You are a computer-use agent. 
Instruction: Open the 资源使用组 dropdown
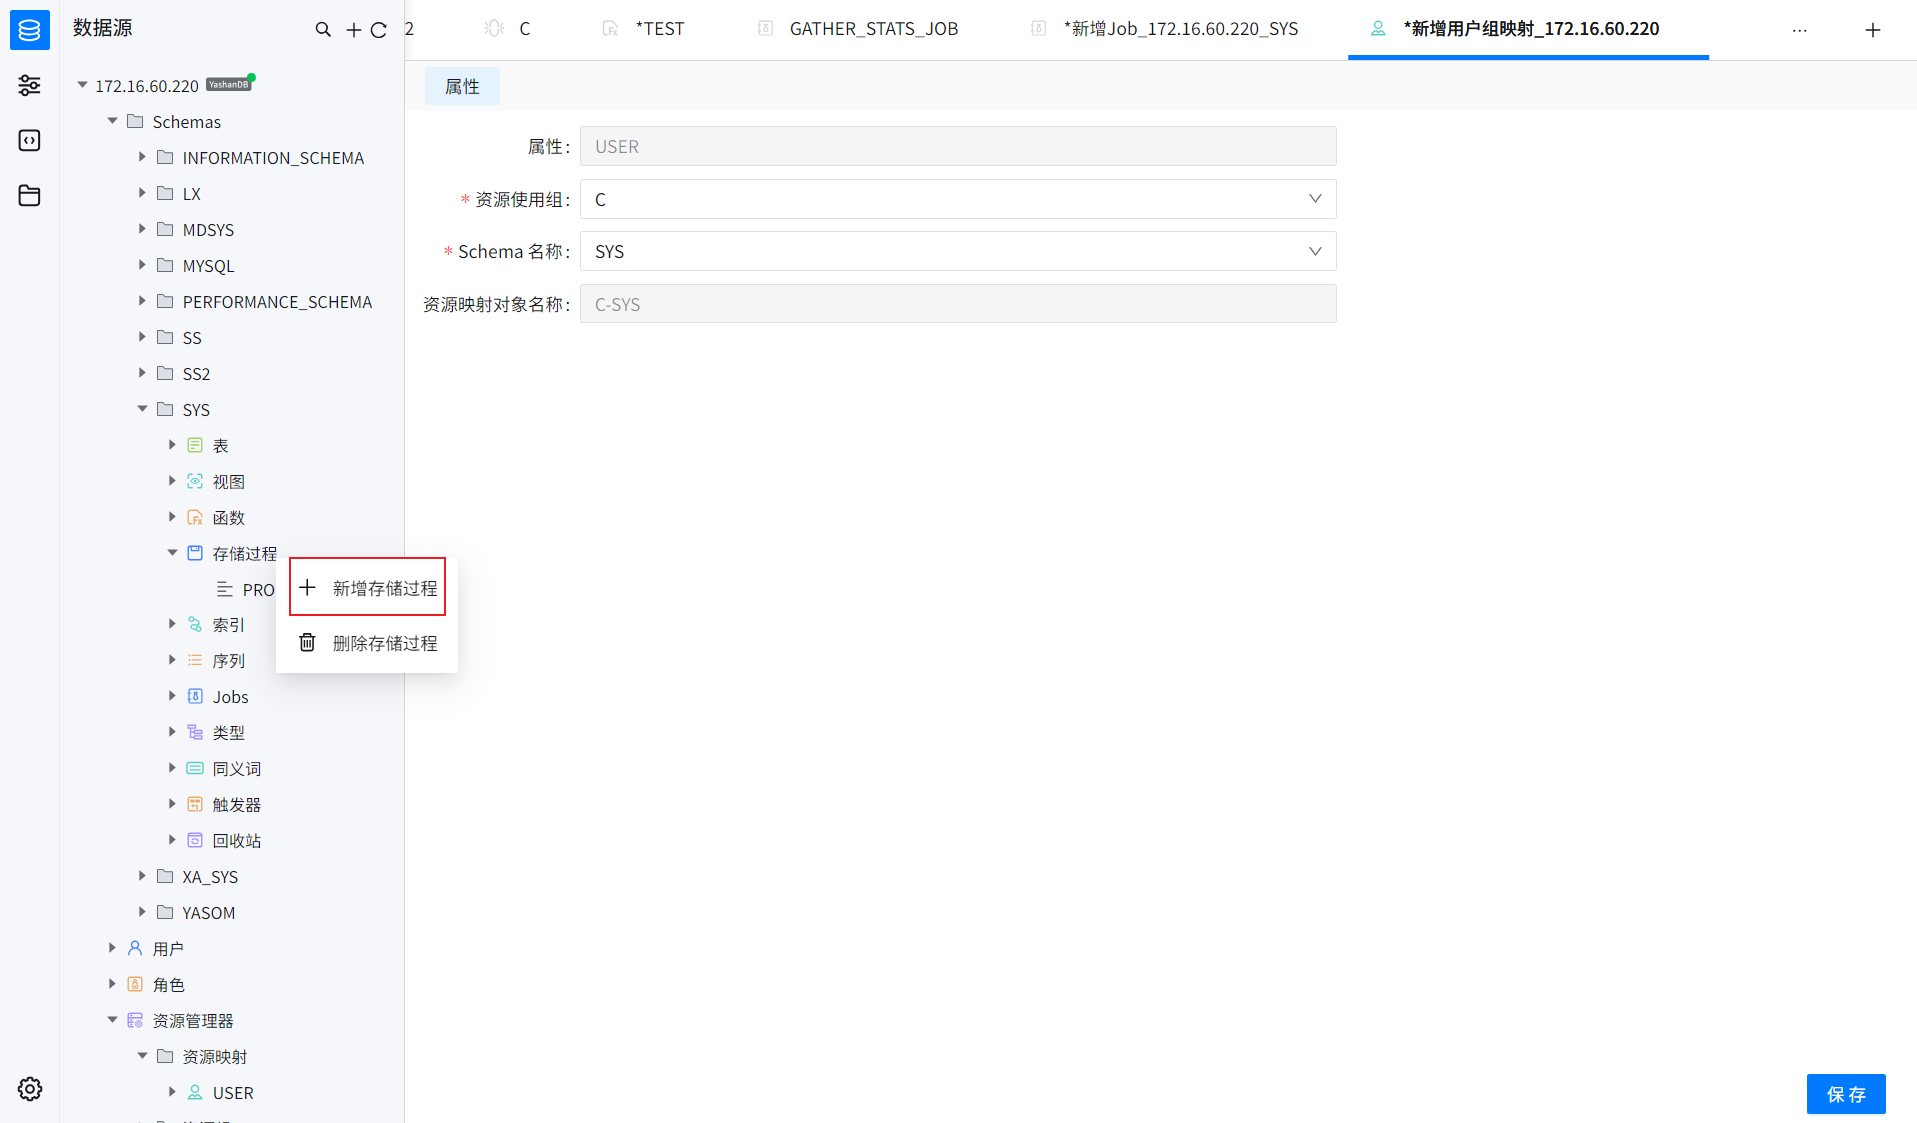pyautogui.click(x=957, y=199)
